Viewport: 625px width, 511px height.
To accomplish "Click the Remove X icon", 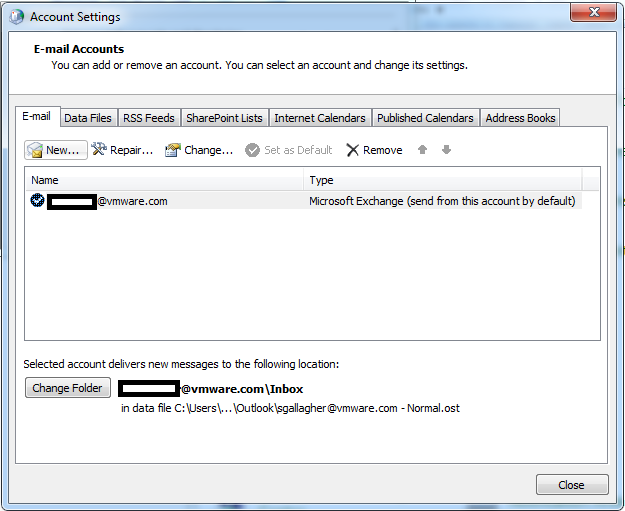I will click(x=352, y=150).
